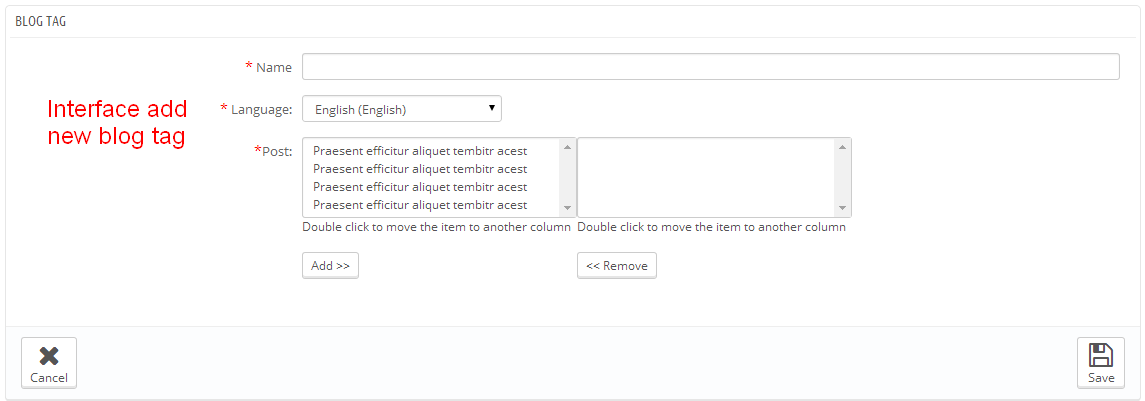
Task: Open the Language dropdown
Action: pos(402,109)
